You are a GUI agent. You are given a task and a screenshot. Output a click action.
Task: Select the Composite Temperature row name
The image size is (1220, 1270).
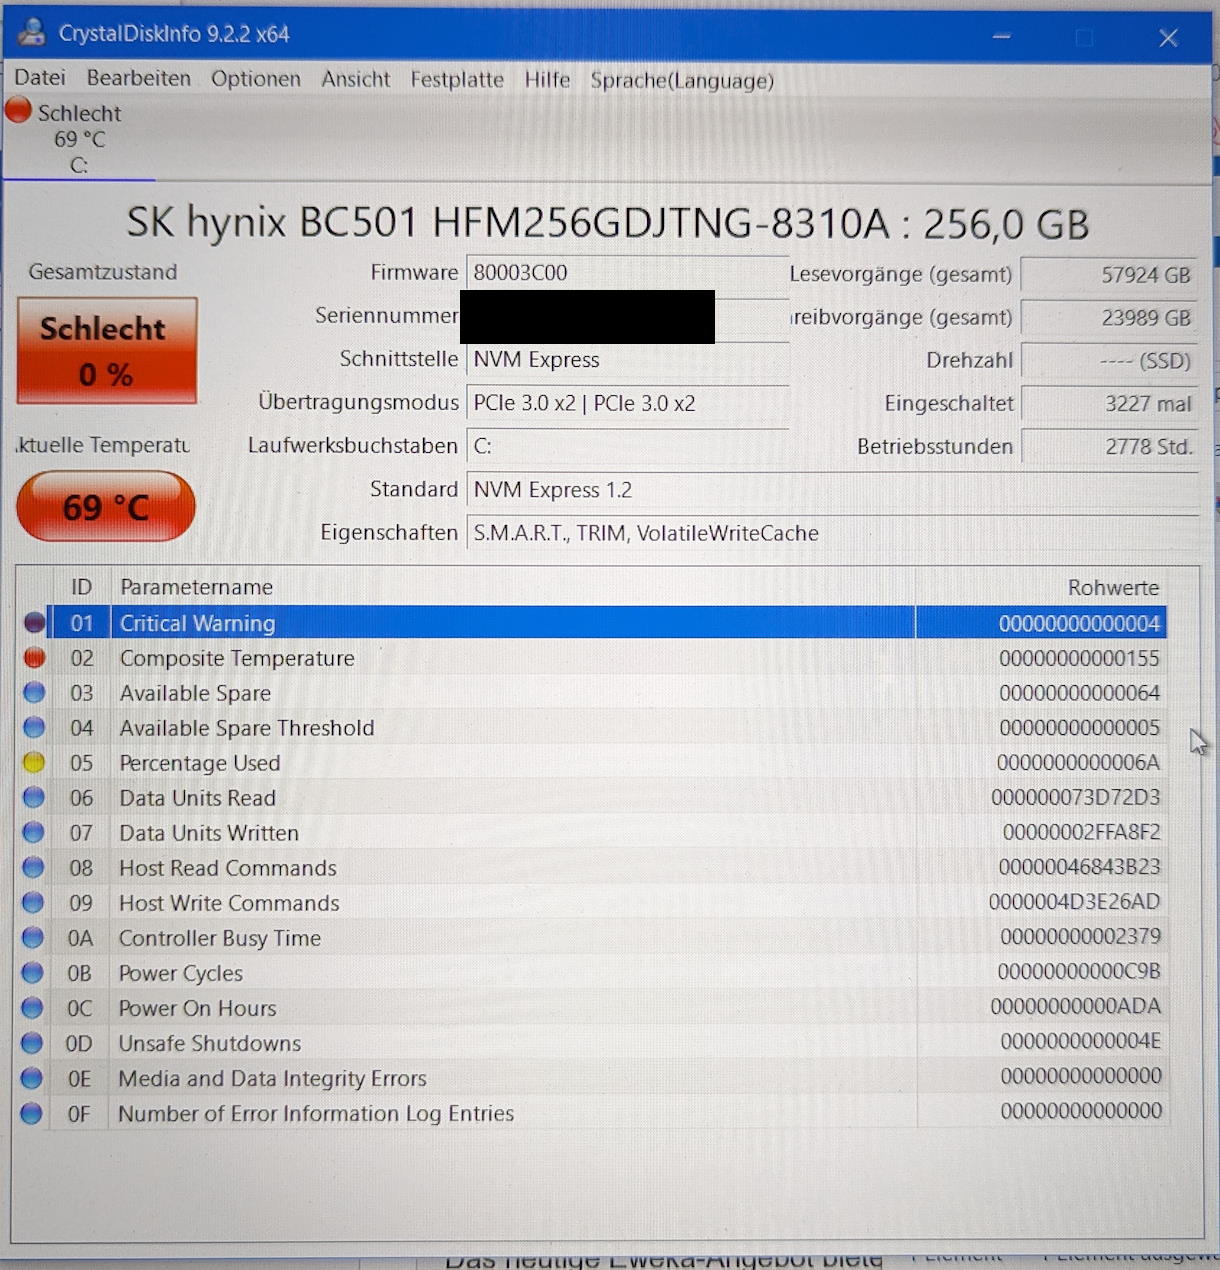237,658
